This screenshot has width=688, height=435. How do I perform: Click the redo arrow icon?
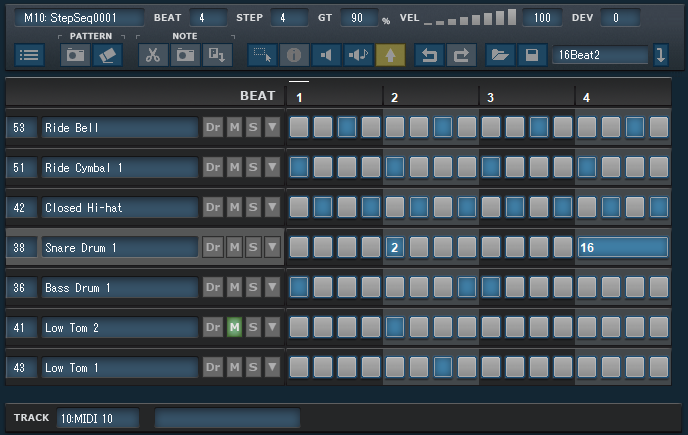tap(461, 55)
